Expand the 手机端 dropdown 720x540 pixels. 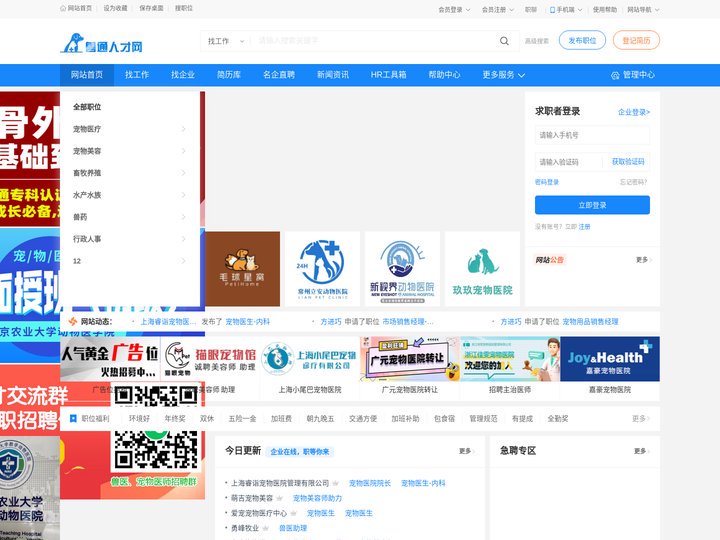(566, 10)
